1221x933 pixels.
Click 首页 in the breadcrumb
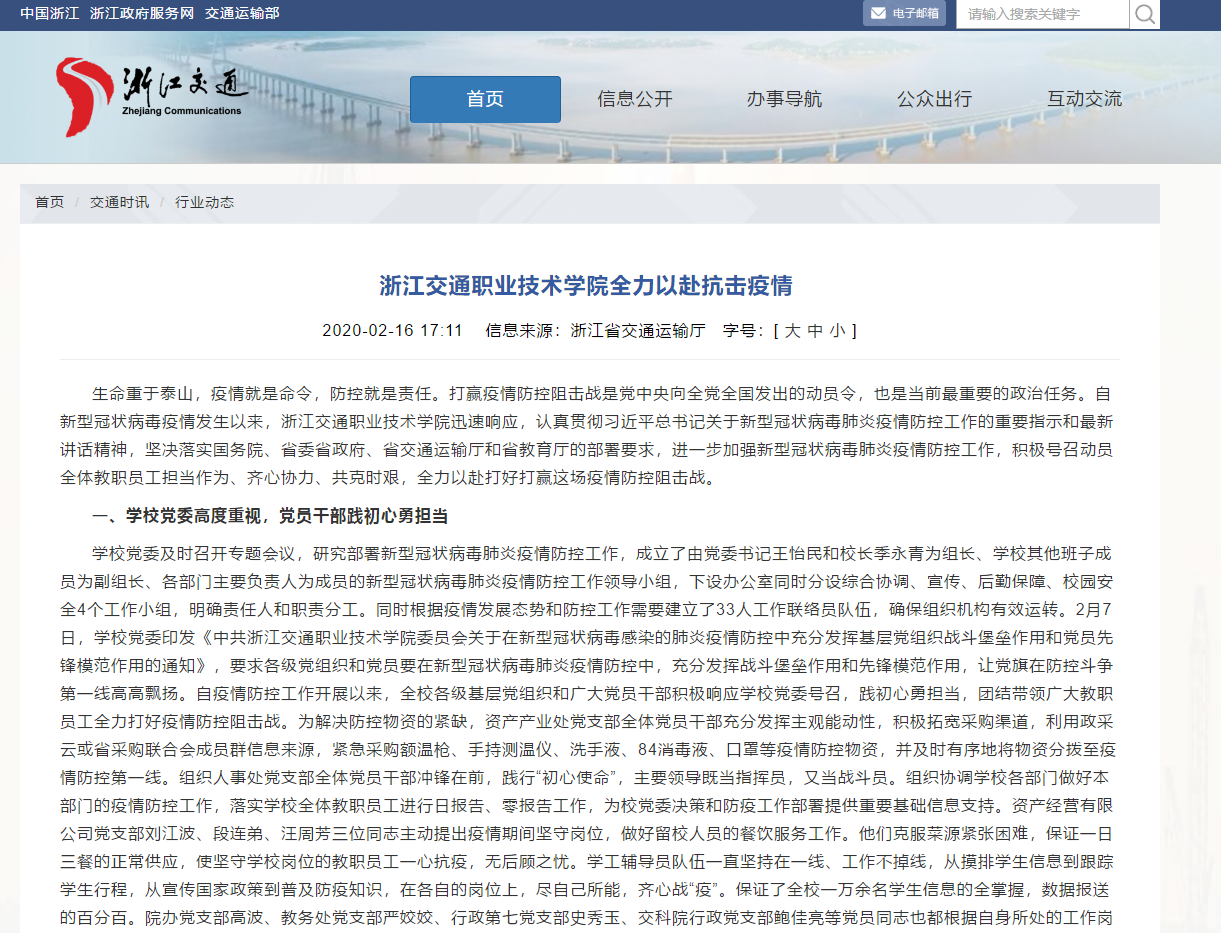point(49,202)
